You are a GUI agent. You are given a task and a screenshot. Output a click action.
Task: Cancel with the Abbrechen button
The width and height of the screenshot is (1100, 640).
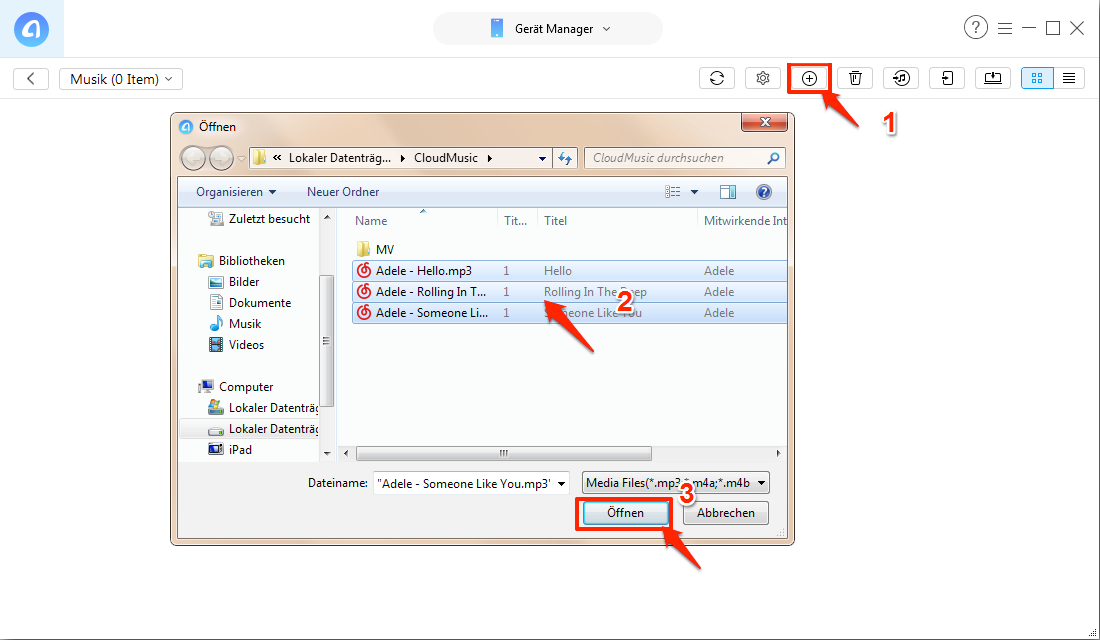[725, 513]
